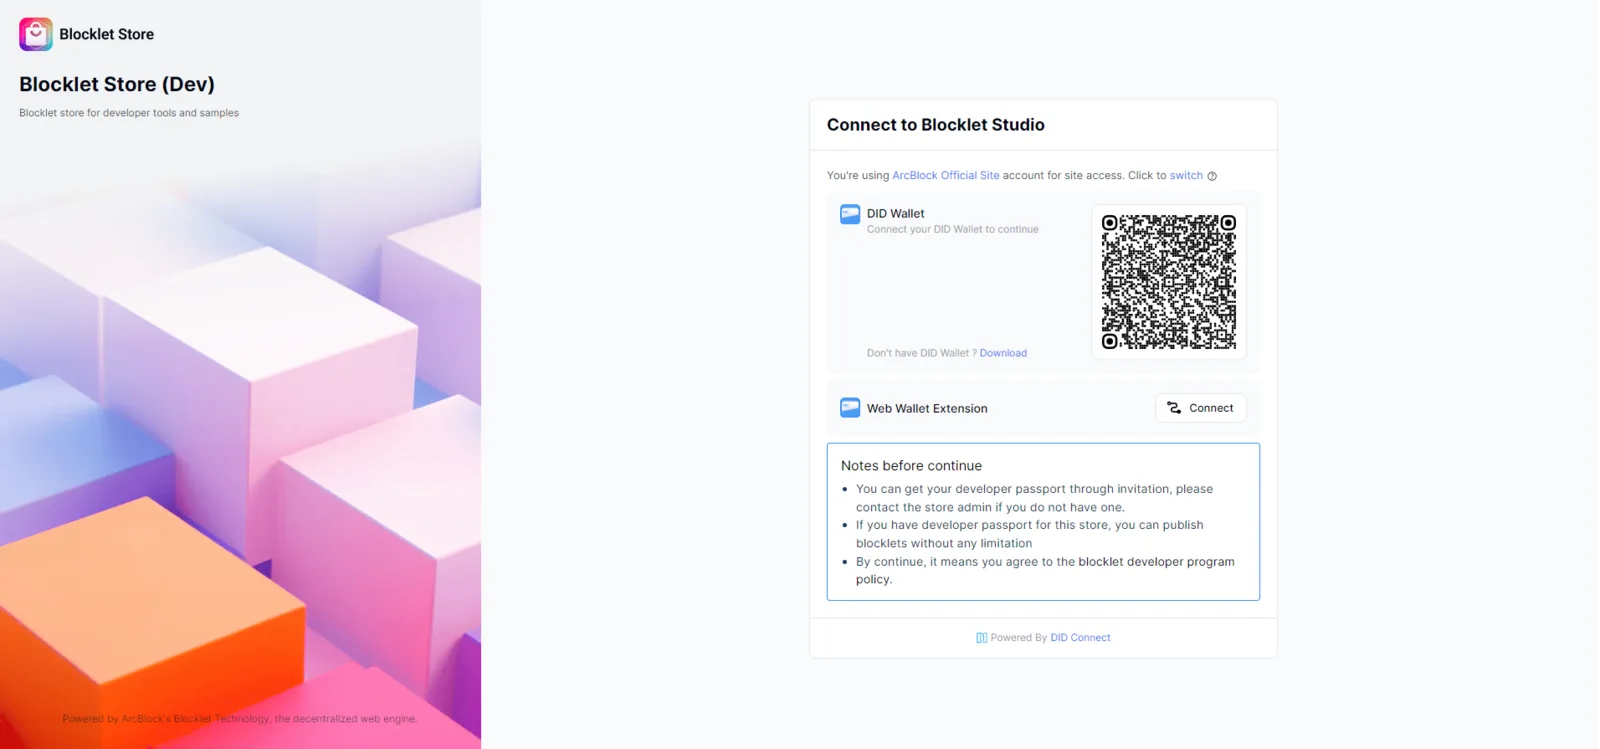
Task: Click the help question mark beside switch
Action: coord(1212,176)
